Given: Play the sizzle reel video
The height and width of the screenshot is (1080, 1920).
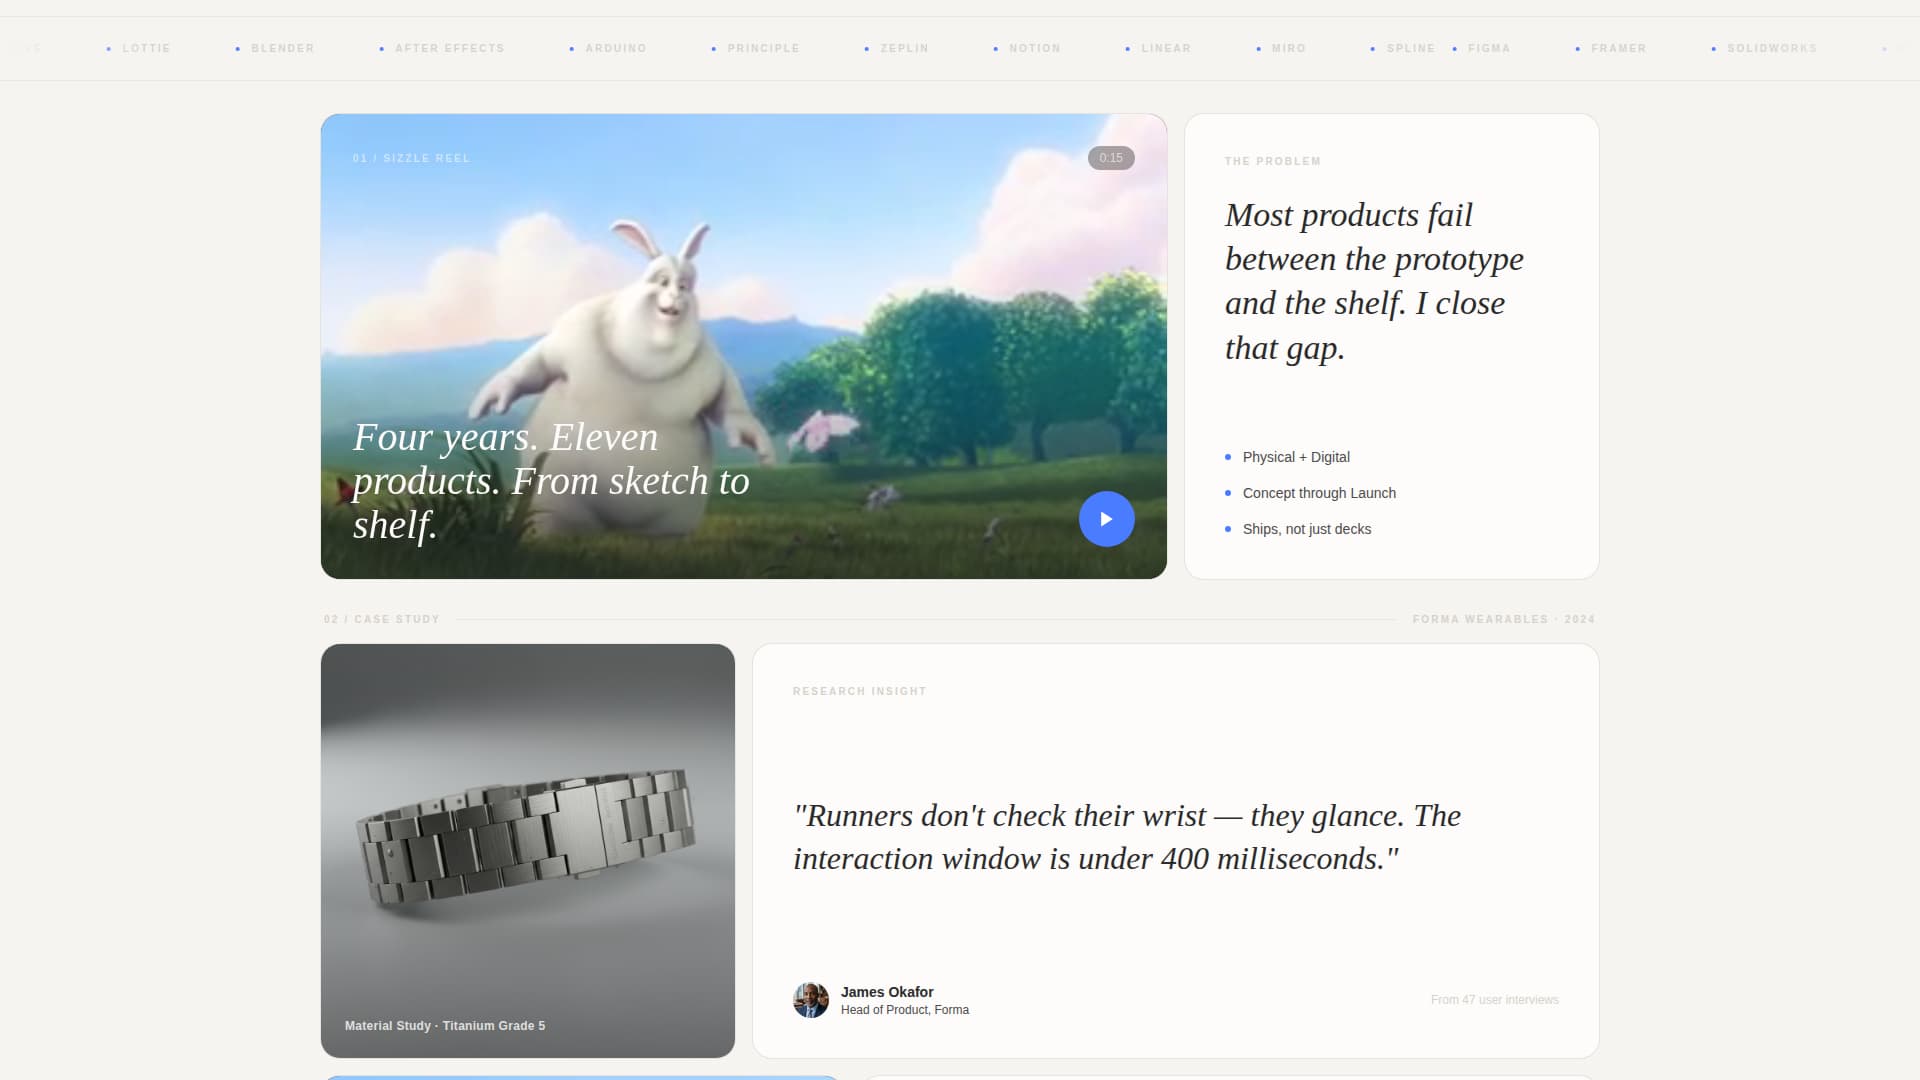Looking at the screenshot, I should tap(1106, 519).
